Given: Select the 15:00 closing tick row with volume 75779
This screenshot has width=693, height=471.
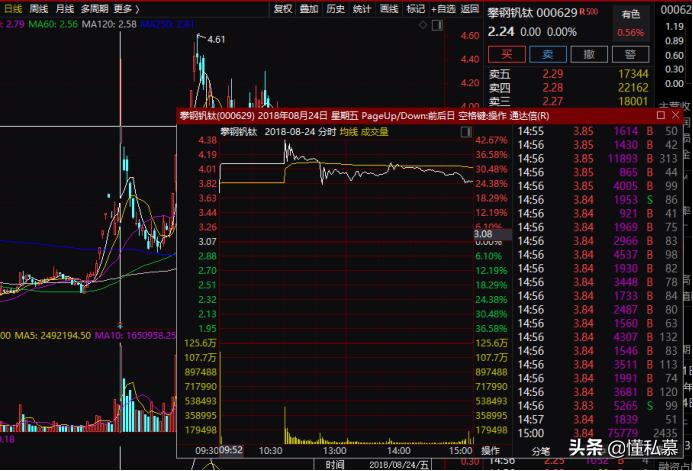Looking at the screenshot, I should (598, 433).
